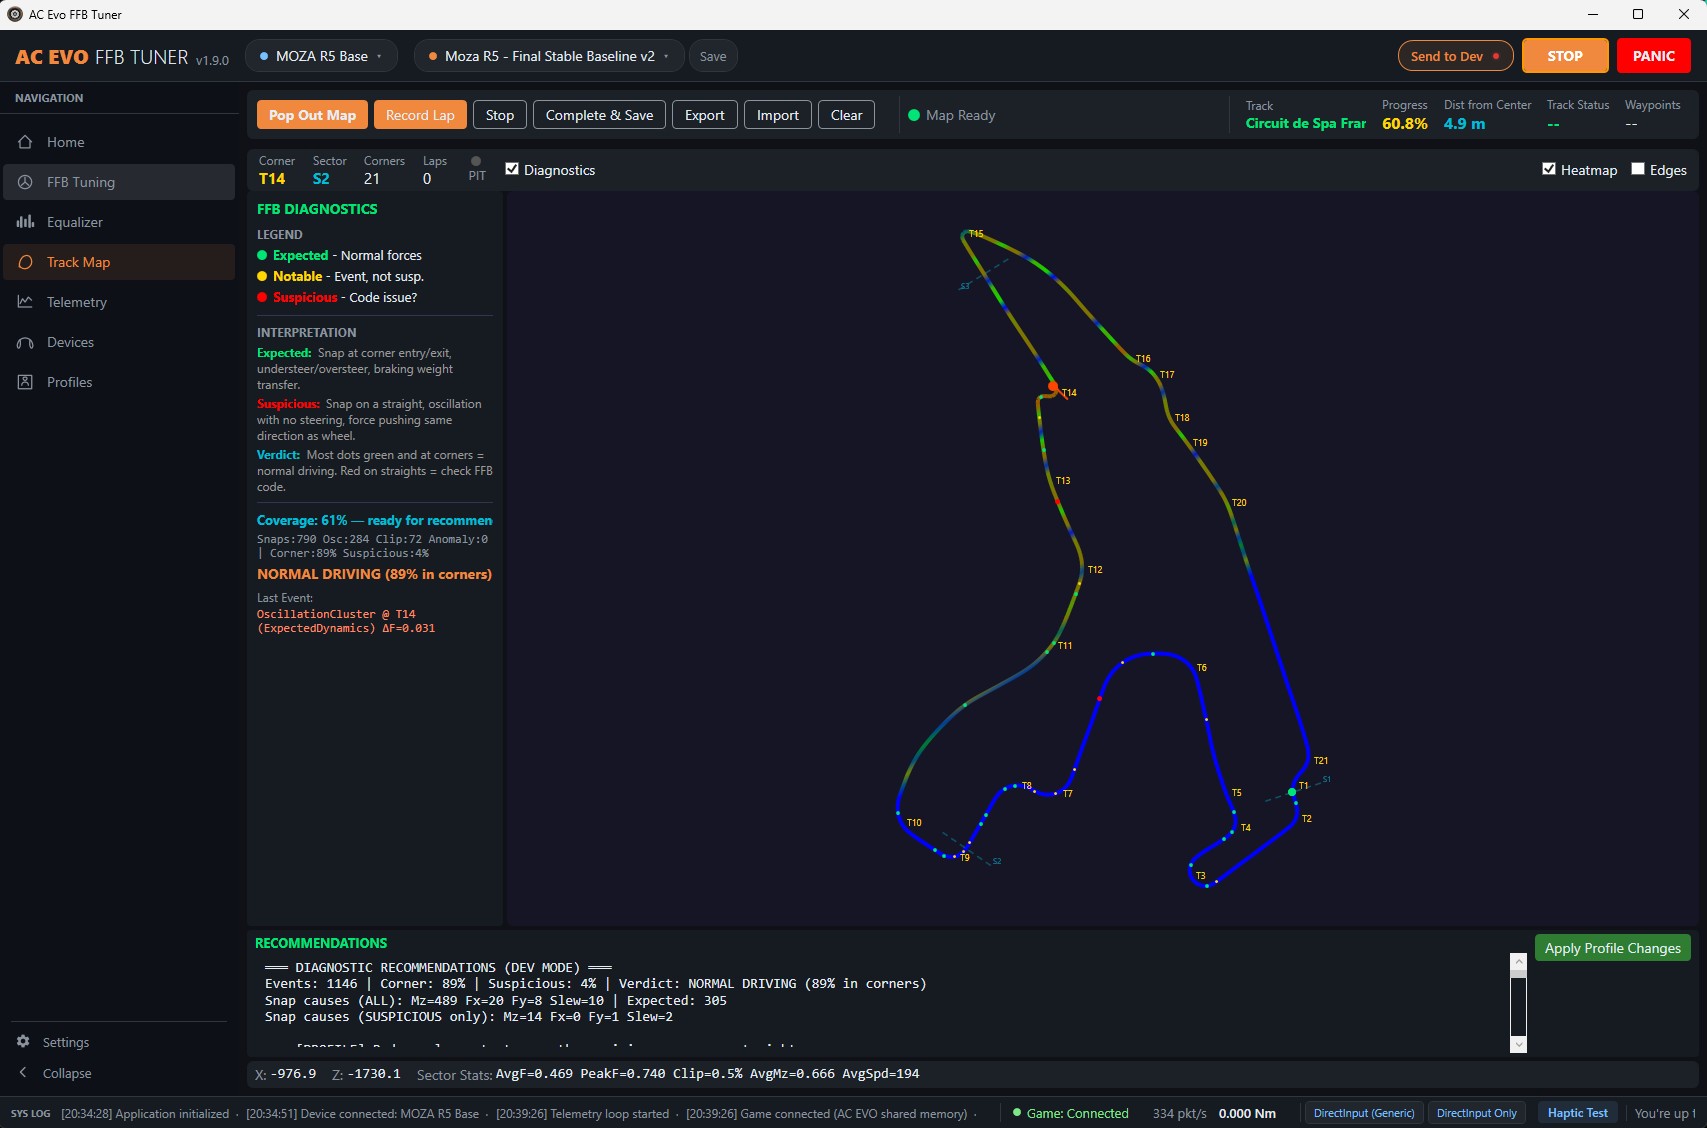This screenshot has height=1128, width=1707.
Task: Open the Settings gear icon
Action: click(x=23, y=1042)
